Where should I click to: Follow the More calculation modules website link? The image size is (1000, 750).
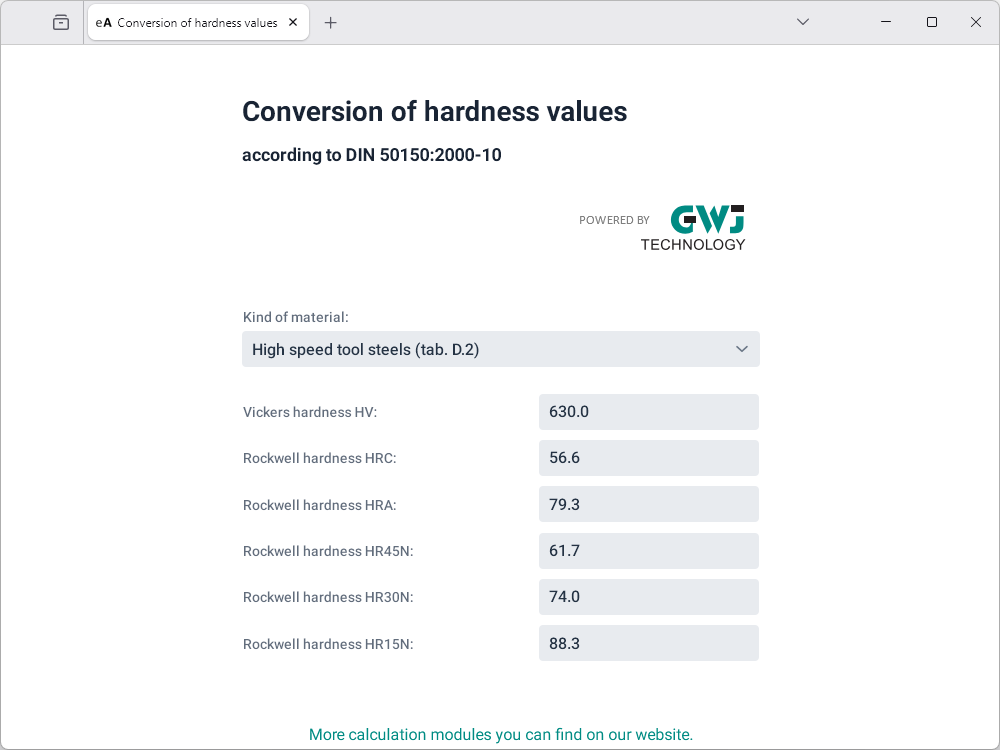[500, 734]
